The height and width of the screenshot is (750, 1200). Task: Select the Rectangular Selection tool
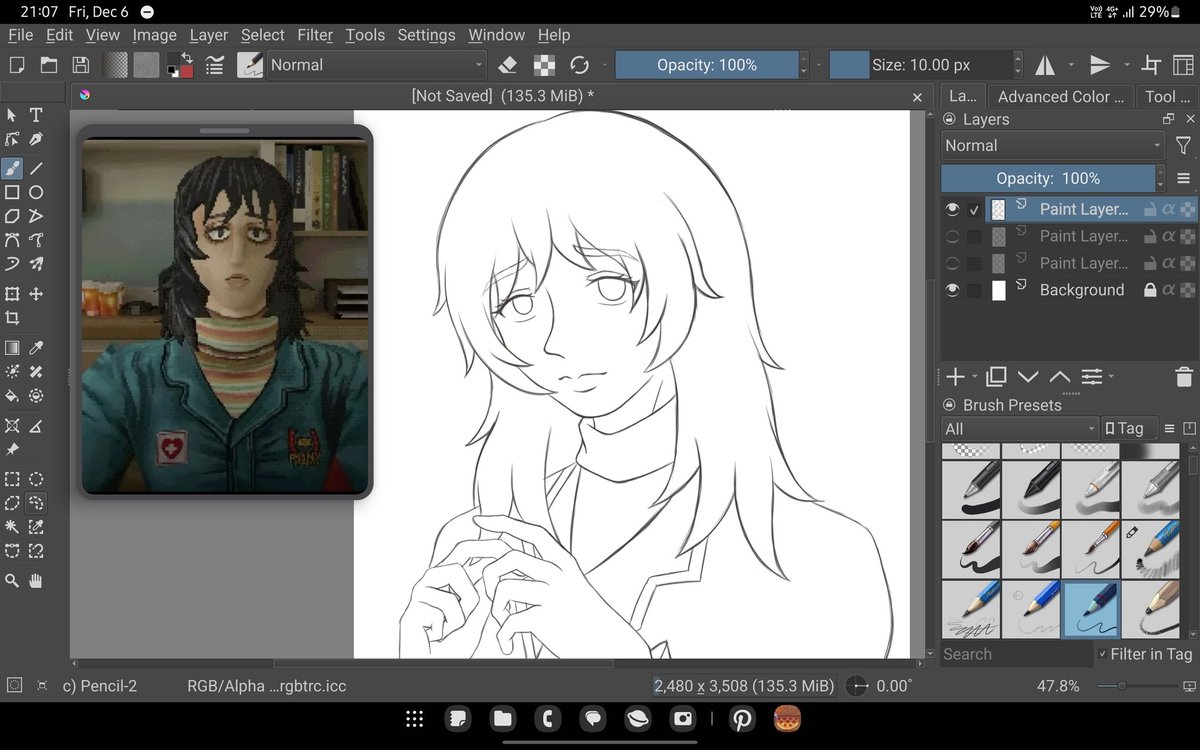12,479
